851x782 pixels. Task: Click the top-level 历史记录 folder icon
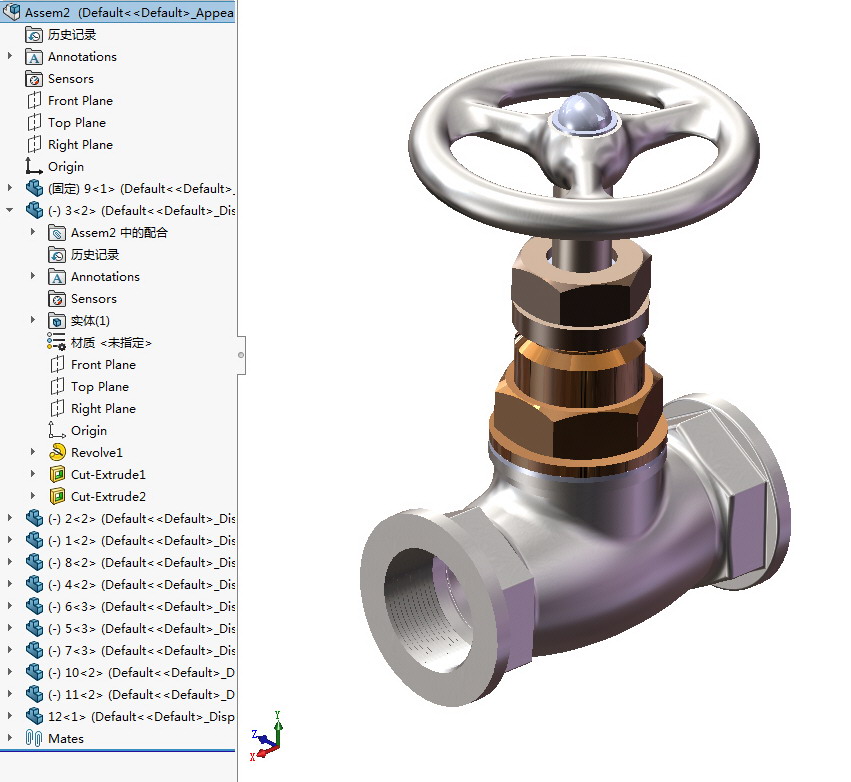point(34,35)
